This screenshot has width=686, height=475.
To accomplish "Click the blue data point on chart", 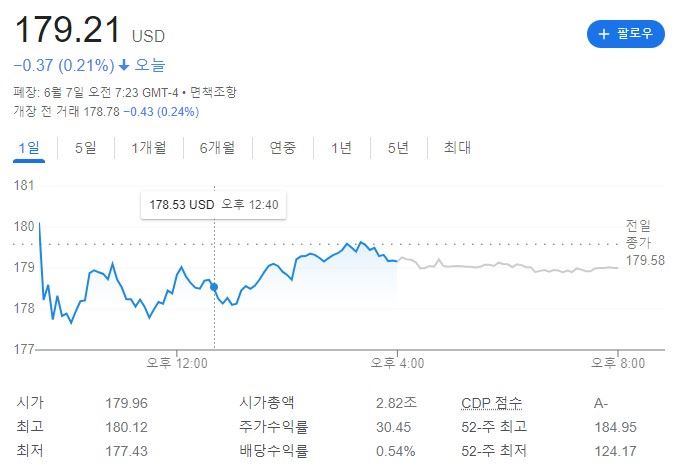I will coord(214,287).
